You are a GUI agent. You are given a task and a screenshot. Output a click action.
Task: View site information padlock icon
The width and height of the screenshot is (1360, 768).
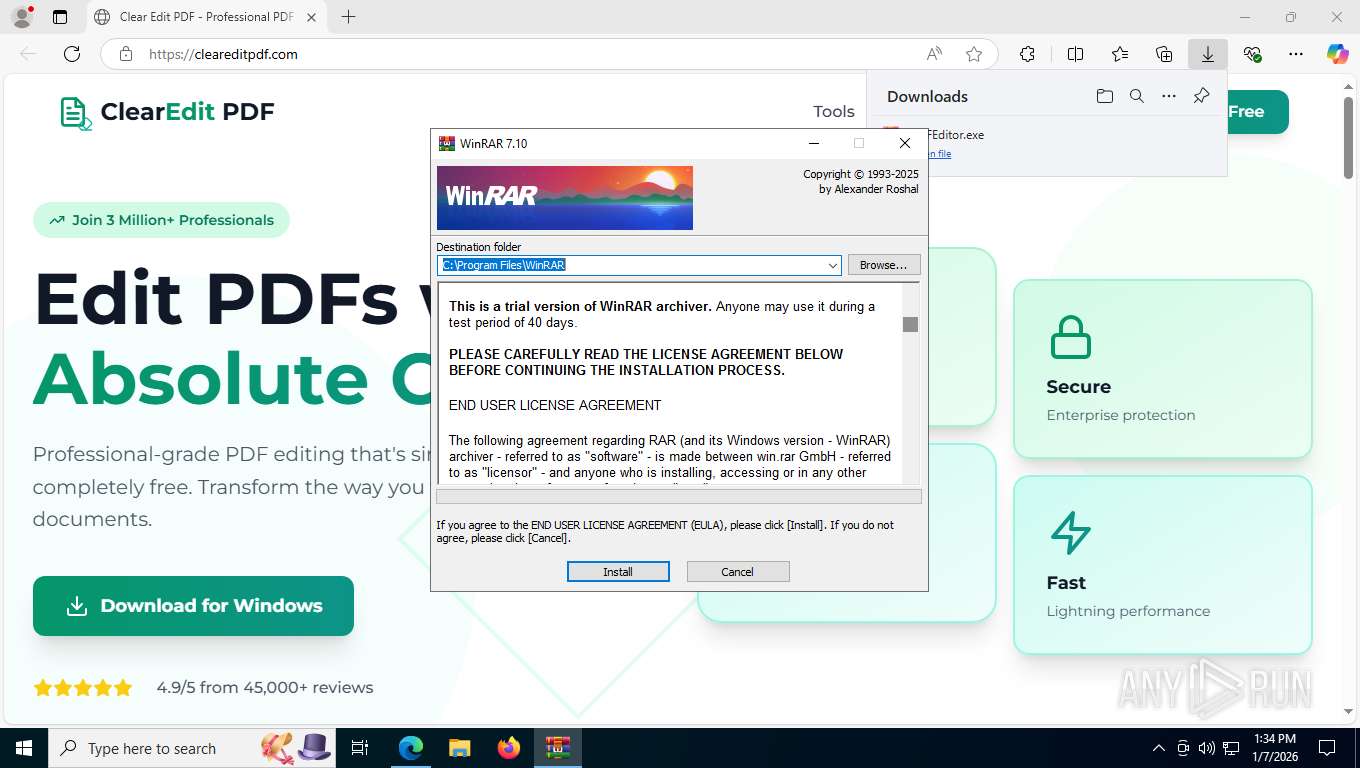pyautogui.click(x=126, y=54)
